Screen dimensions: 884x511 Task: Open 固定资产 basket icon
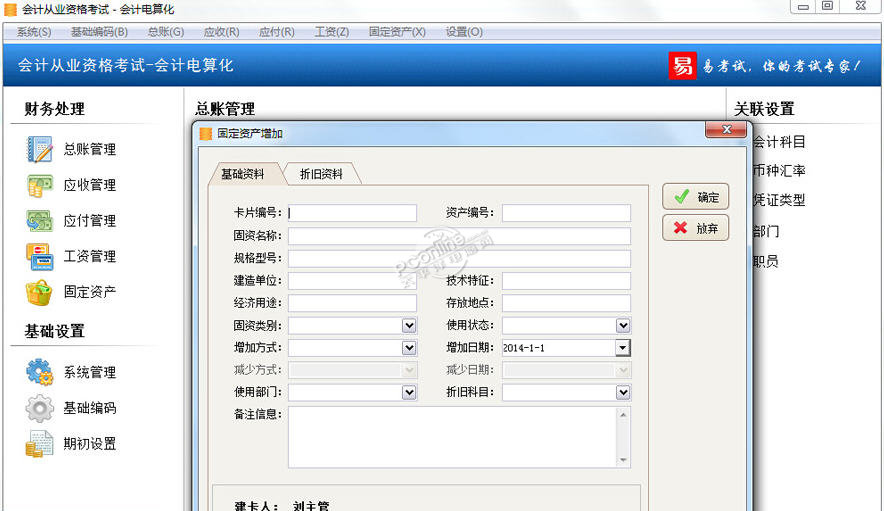tap(39, 292)
